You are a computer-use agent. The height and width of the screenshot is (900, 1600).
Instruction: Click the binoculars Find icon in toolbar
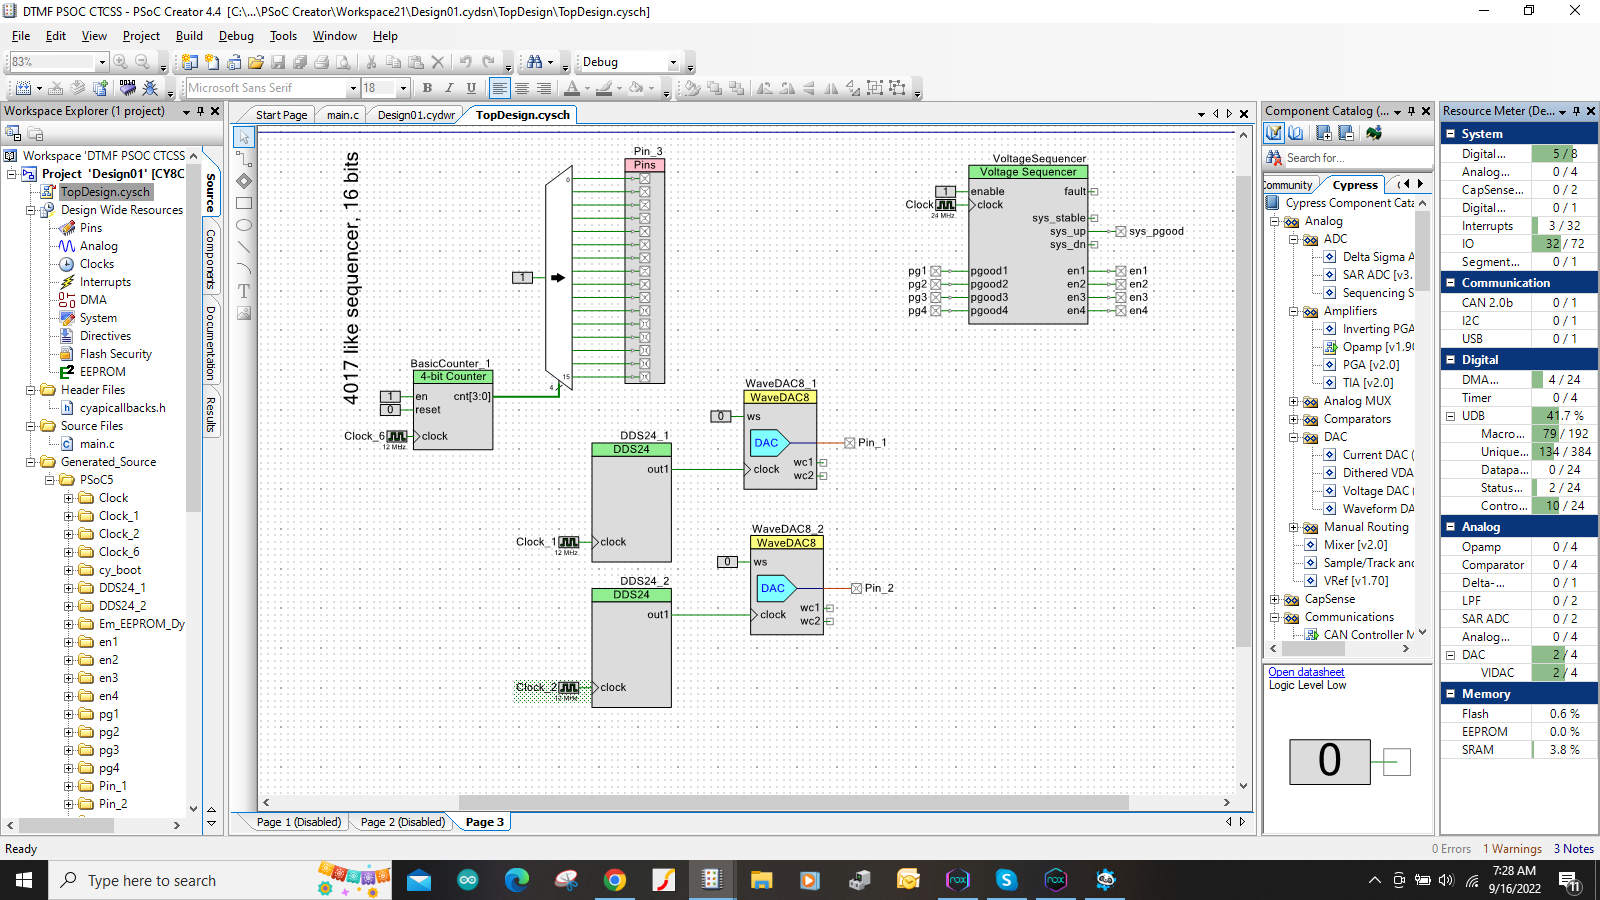pyautogui.click(x=535, y=62)
